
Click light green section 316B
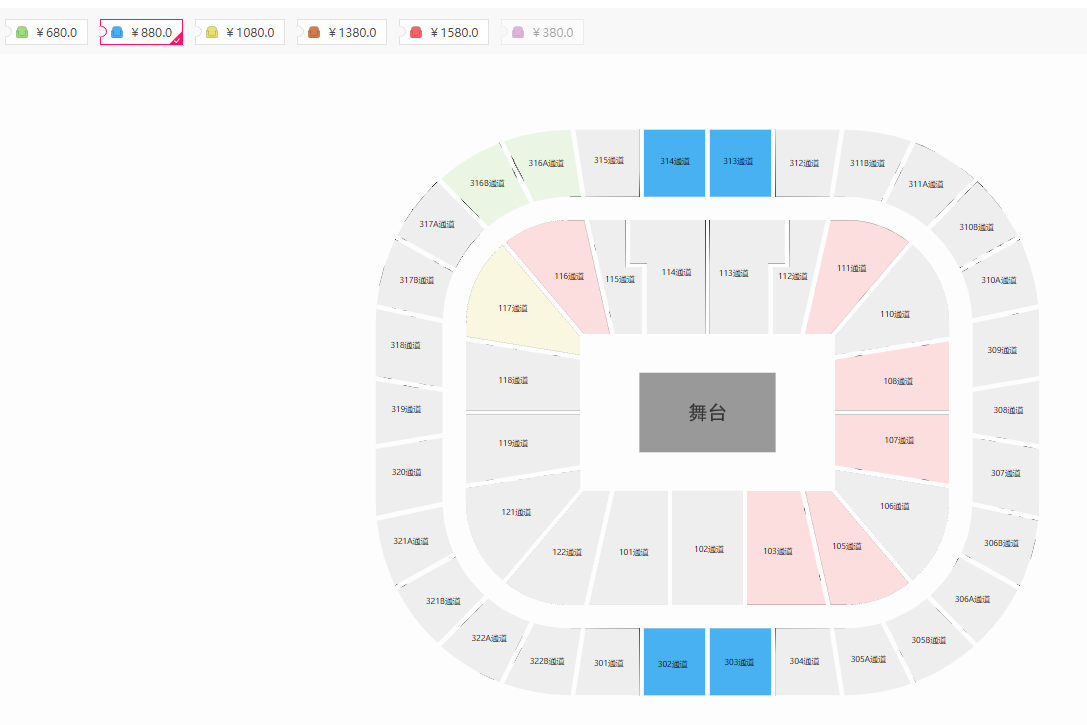click(487, 184)
